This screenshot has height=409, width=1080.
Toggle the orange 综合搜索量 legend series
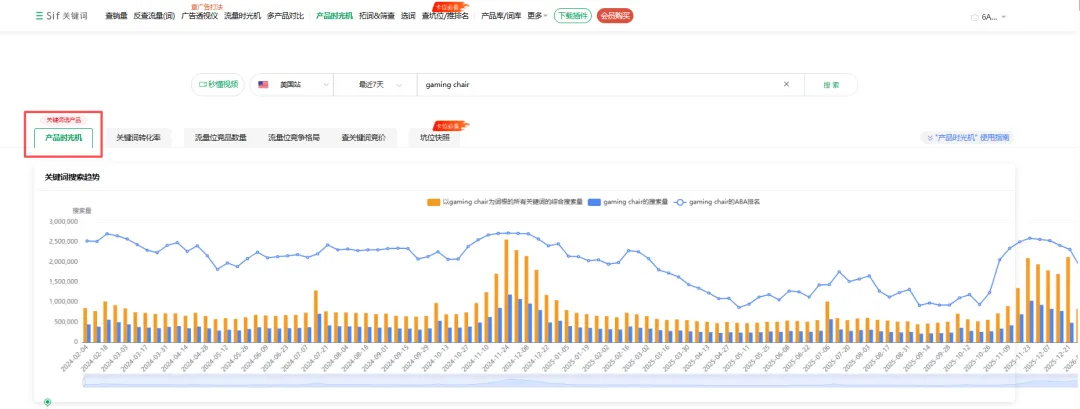505,202
